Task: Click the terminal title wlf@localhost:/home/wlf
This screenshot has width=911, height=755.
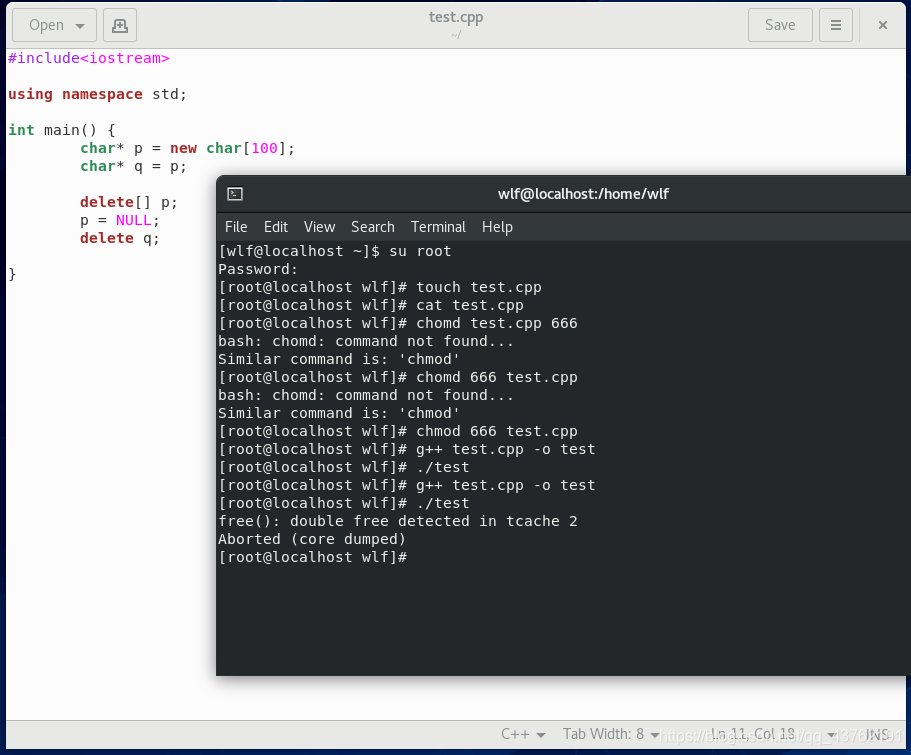Action: (583, 194)
